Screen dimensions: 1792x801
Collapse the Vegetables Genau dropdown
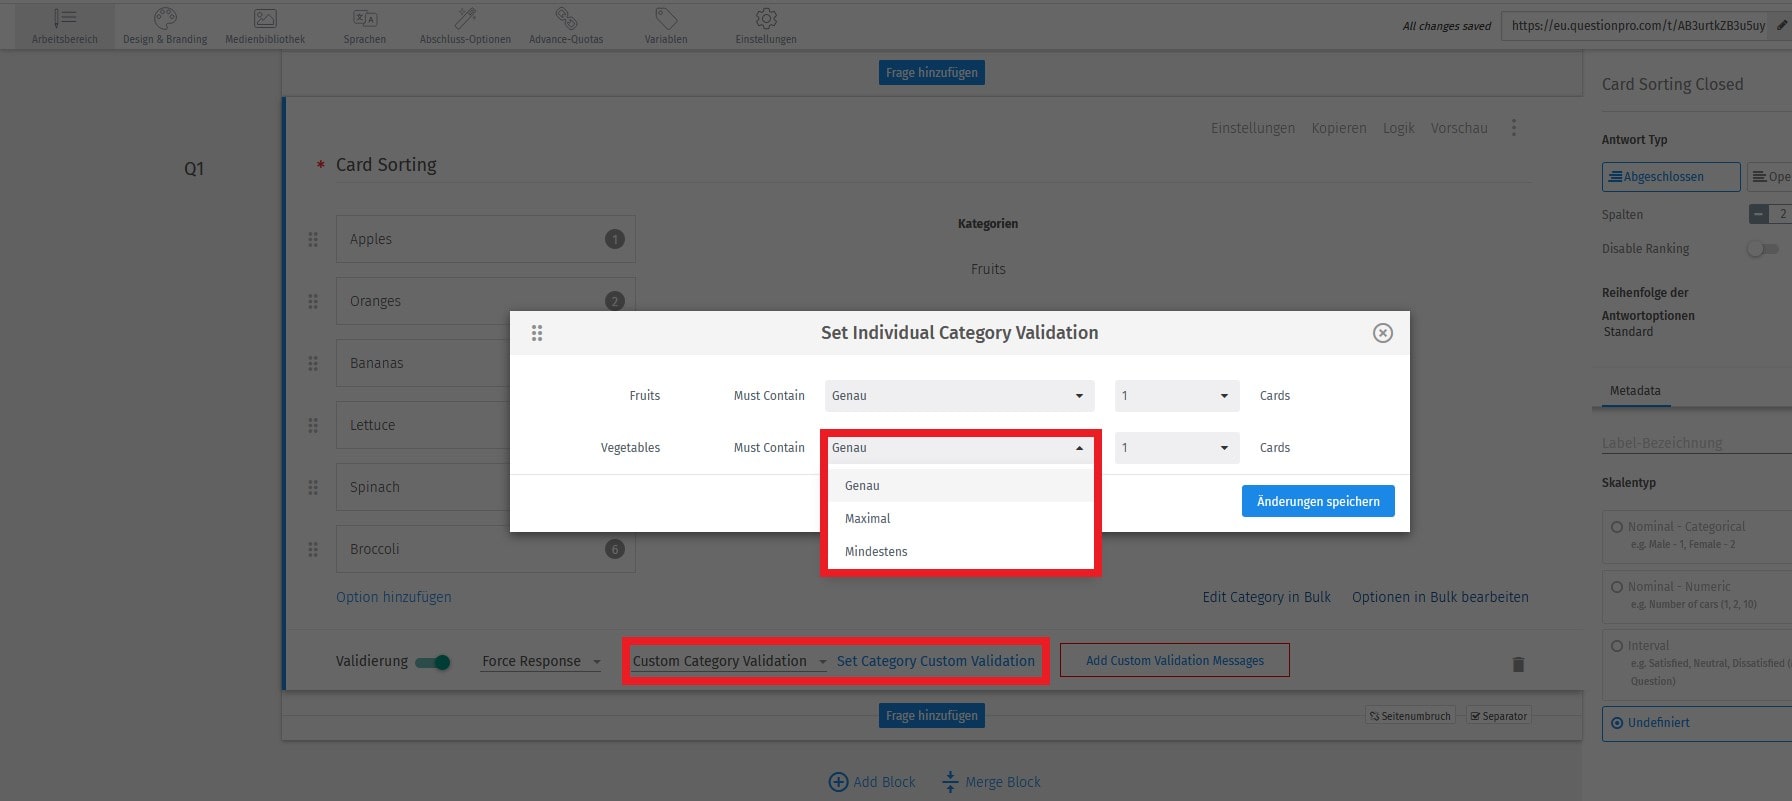(960, 448)
